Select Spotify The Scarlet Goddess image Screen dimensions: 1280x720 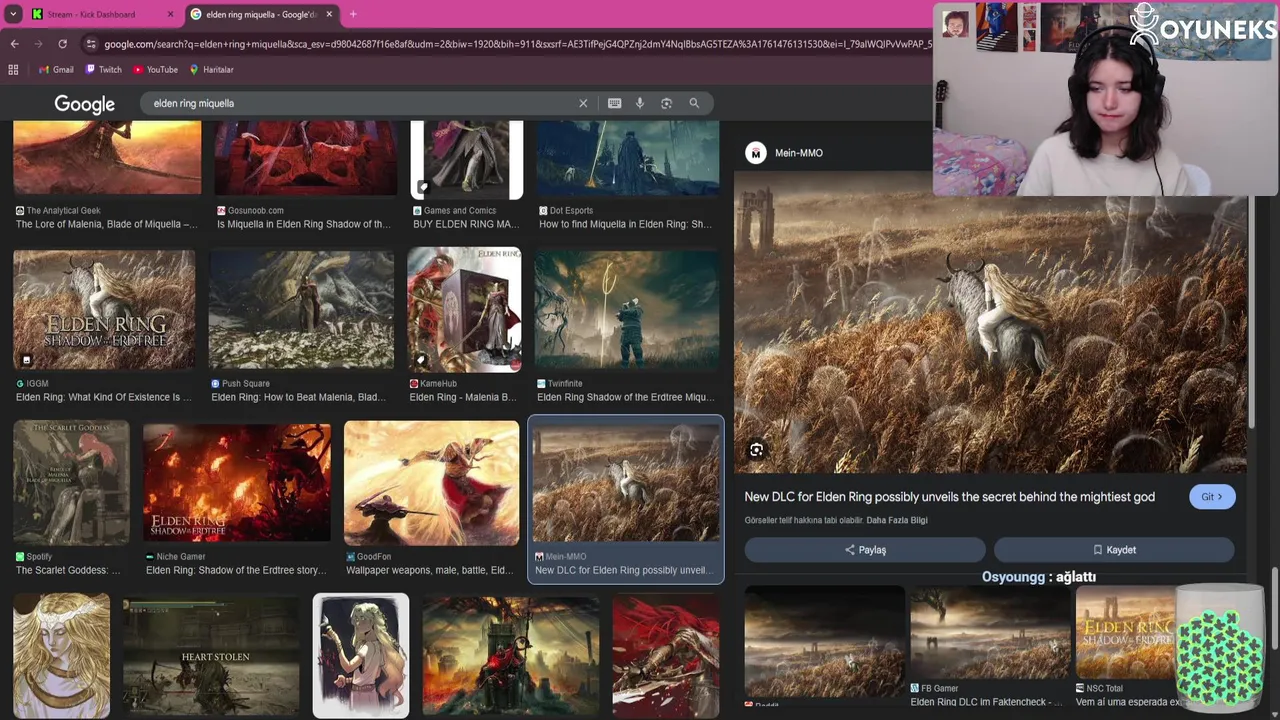click(71, 483)
